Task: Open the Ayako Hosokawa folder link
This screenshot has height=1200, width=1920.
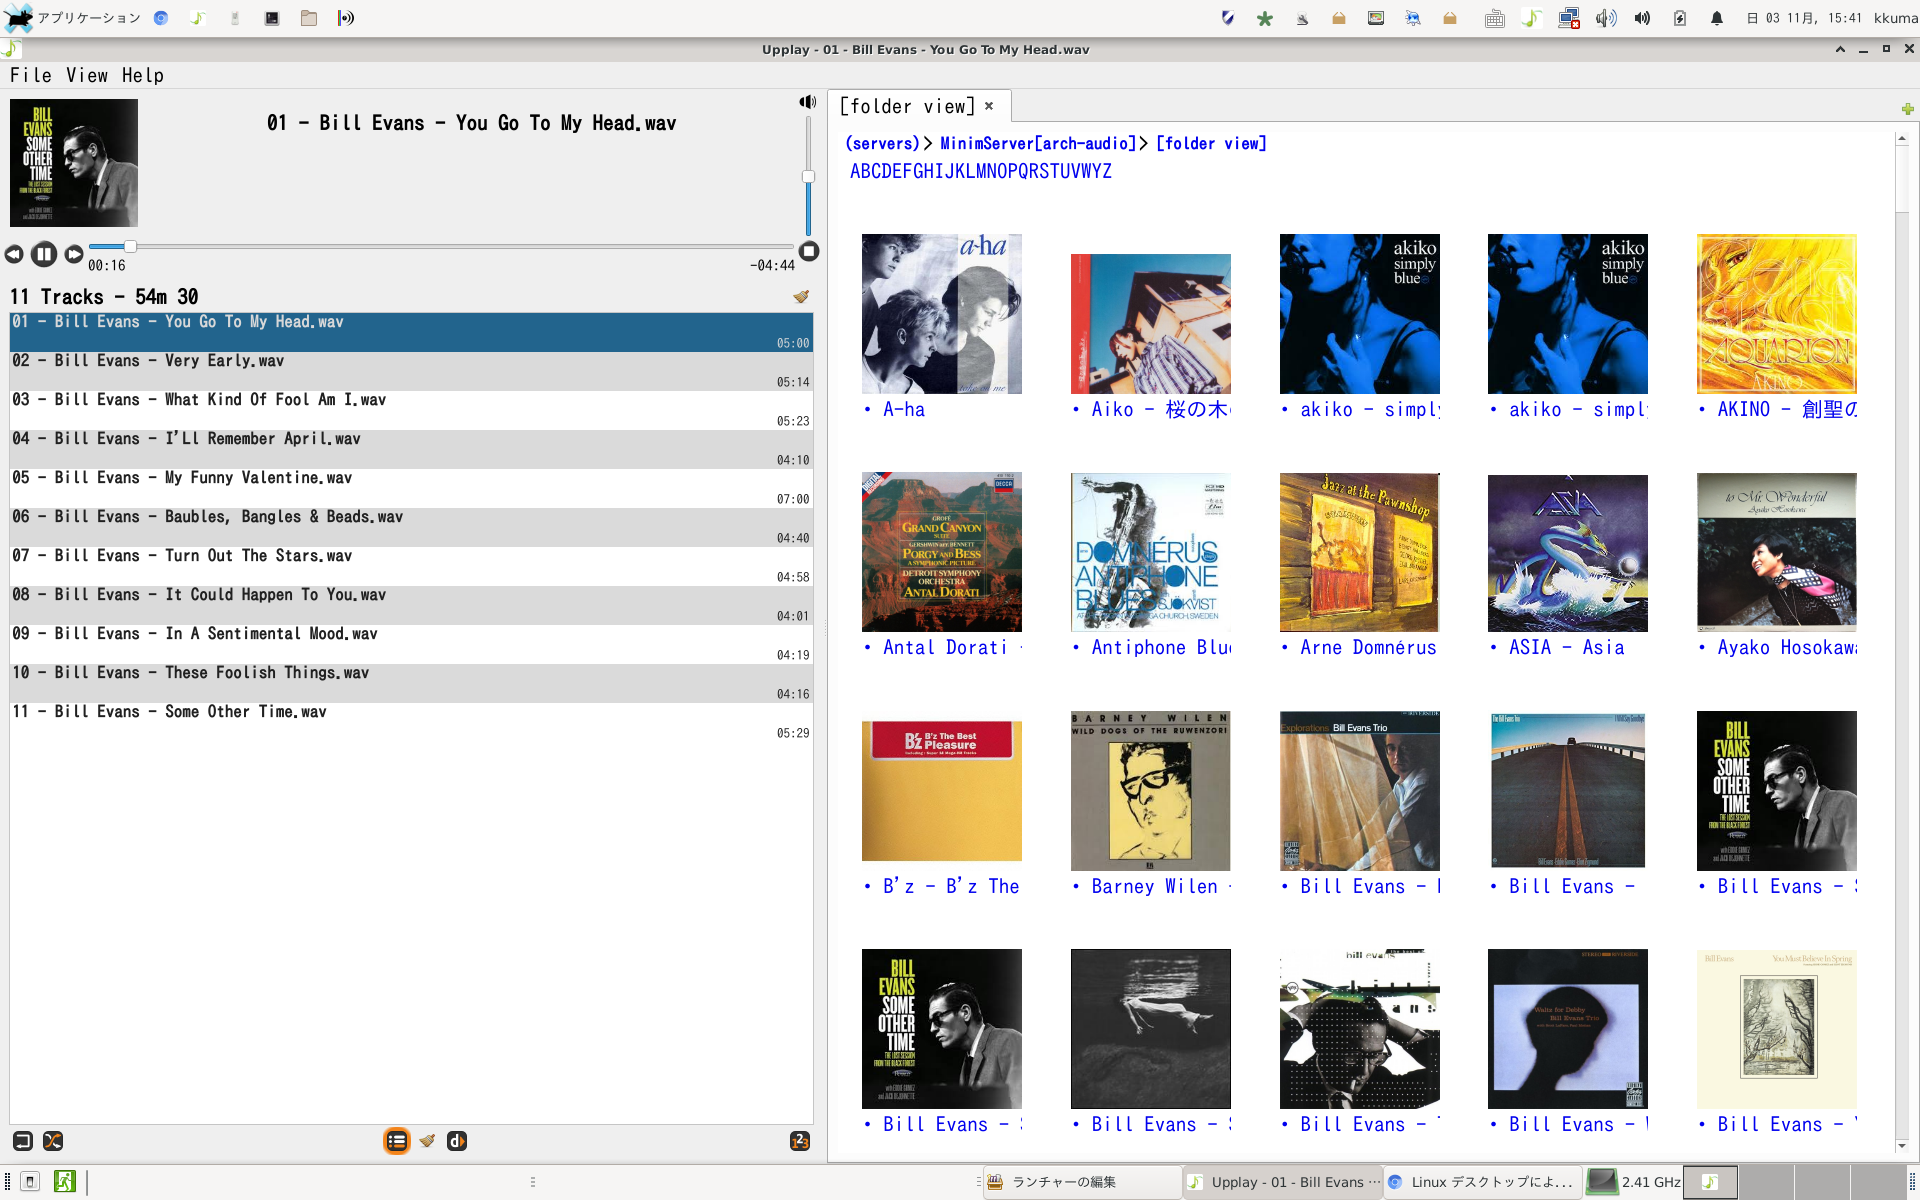Action: 1787,647
